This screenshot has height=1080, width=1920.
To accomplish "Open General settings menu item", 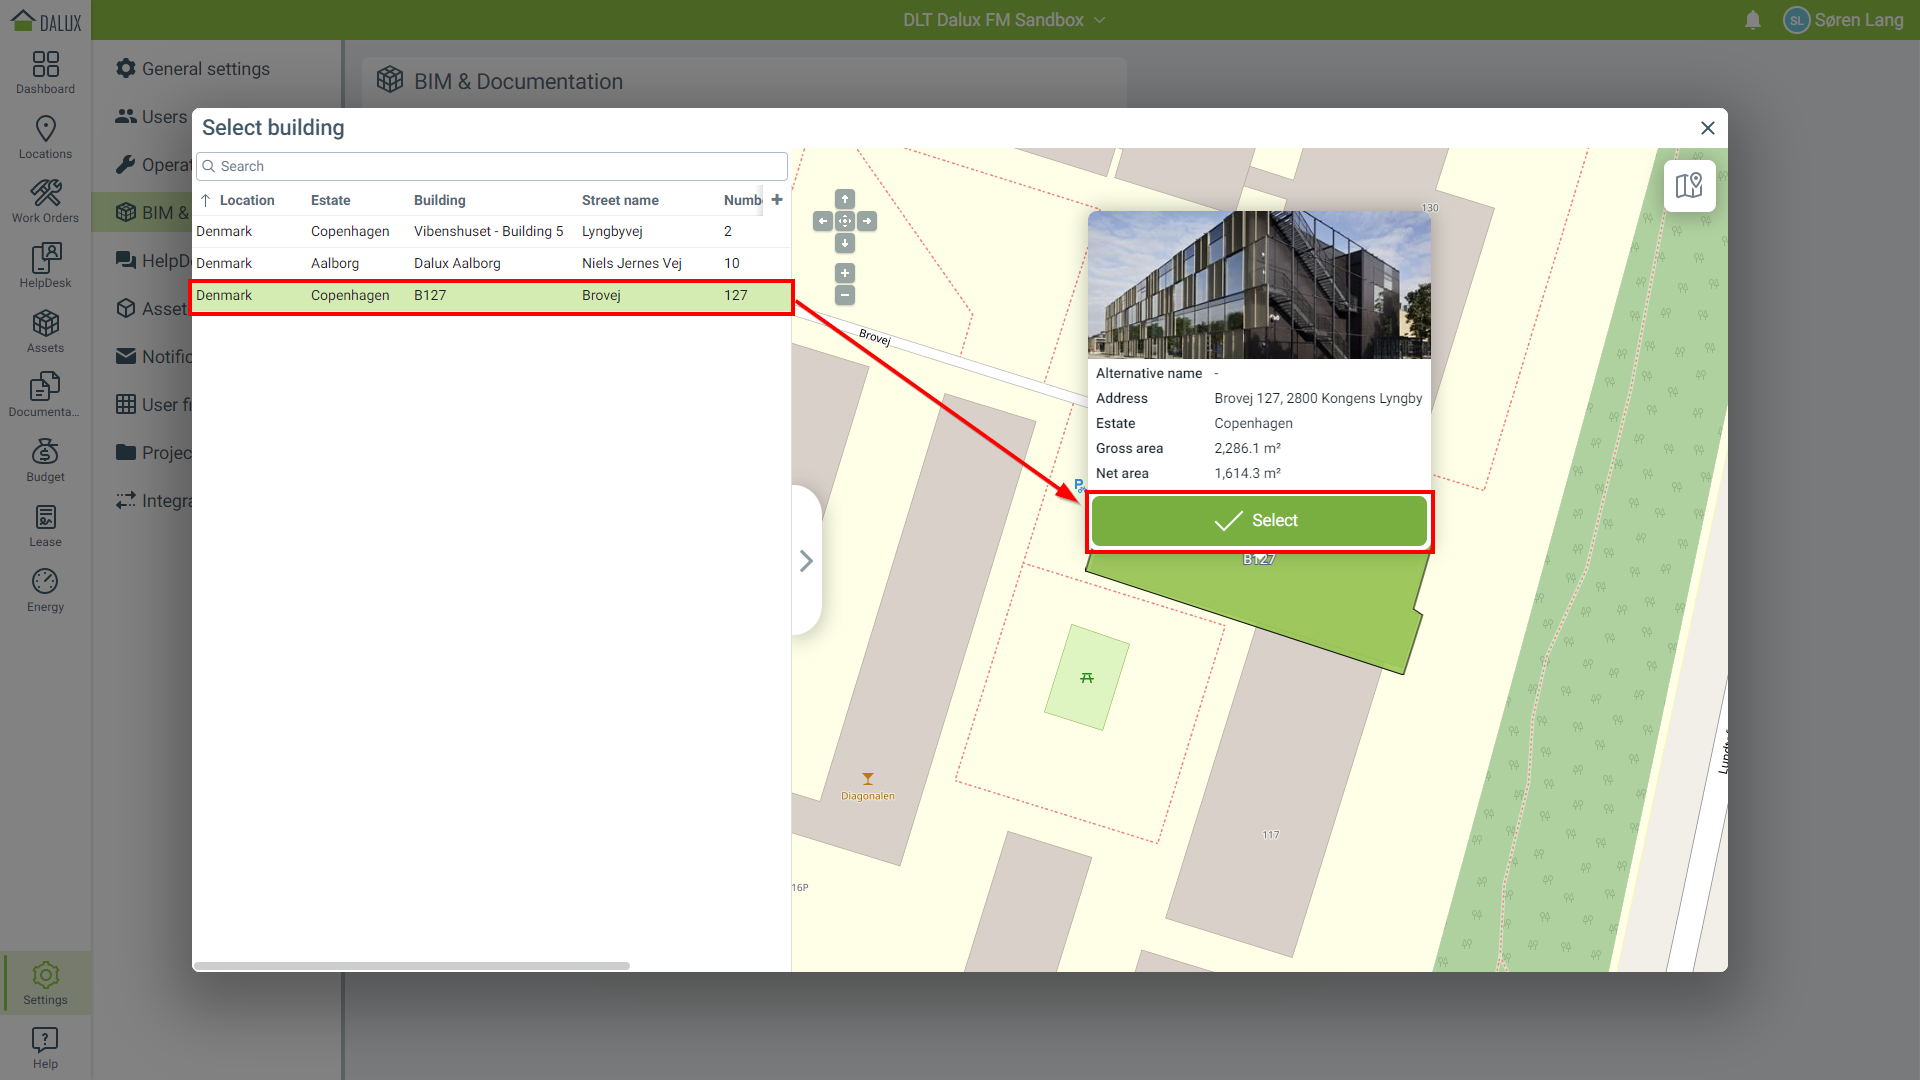I will click(205, 69).
